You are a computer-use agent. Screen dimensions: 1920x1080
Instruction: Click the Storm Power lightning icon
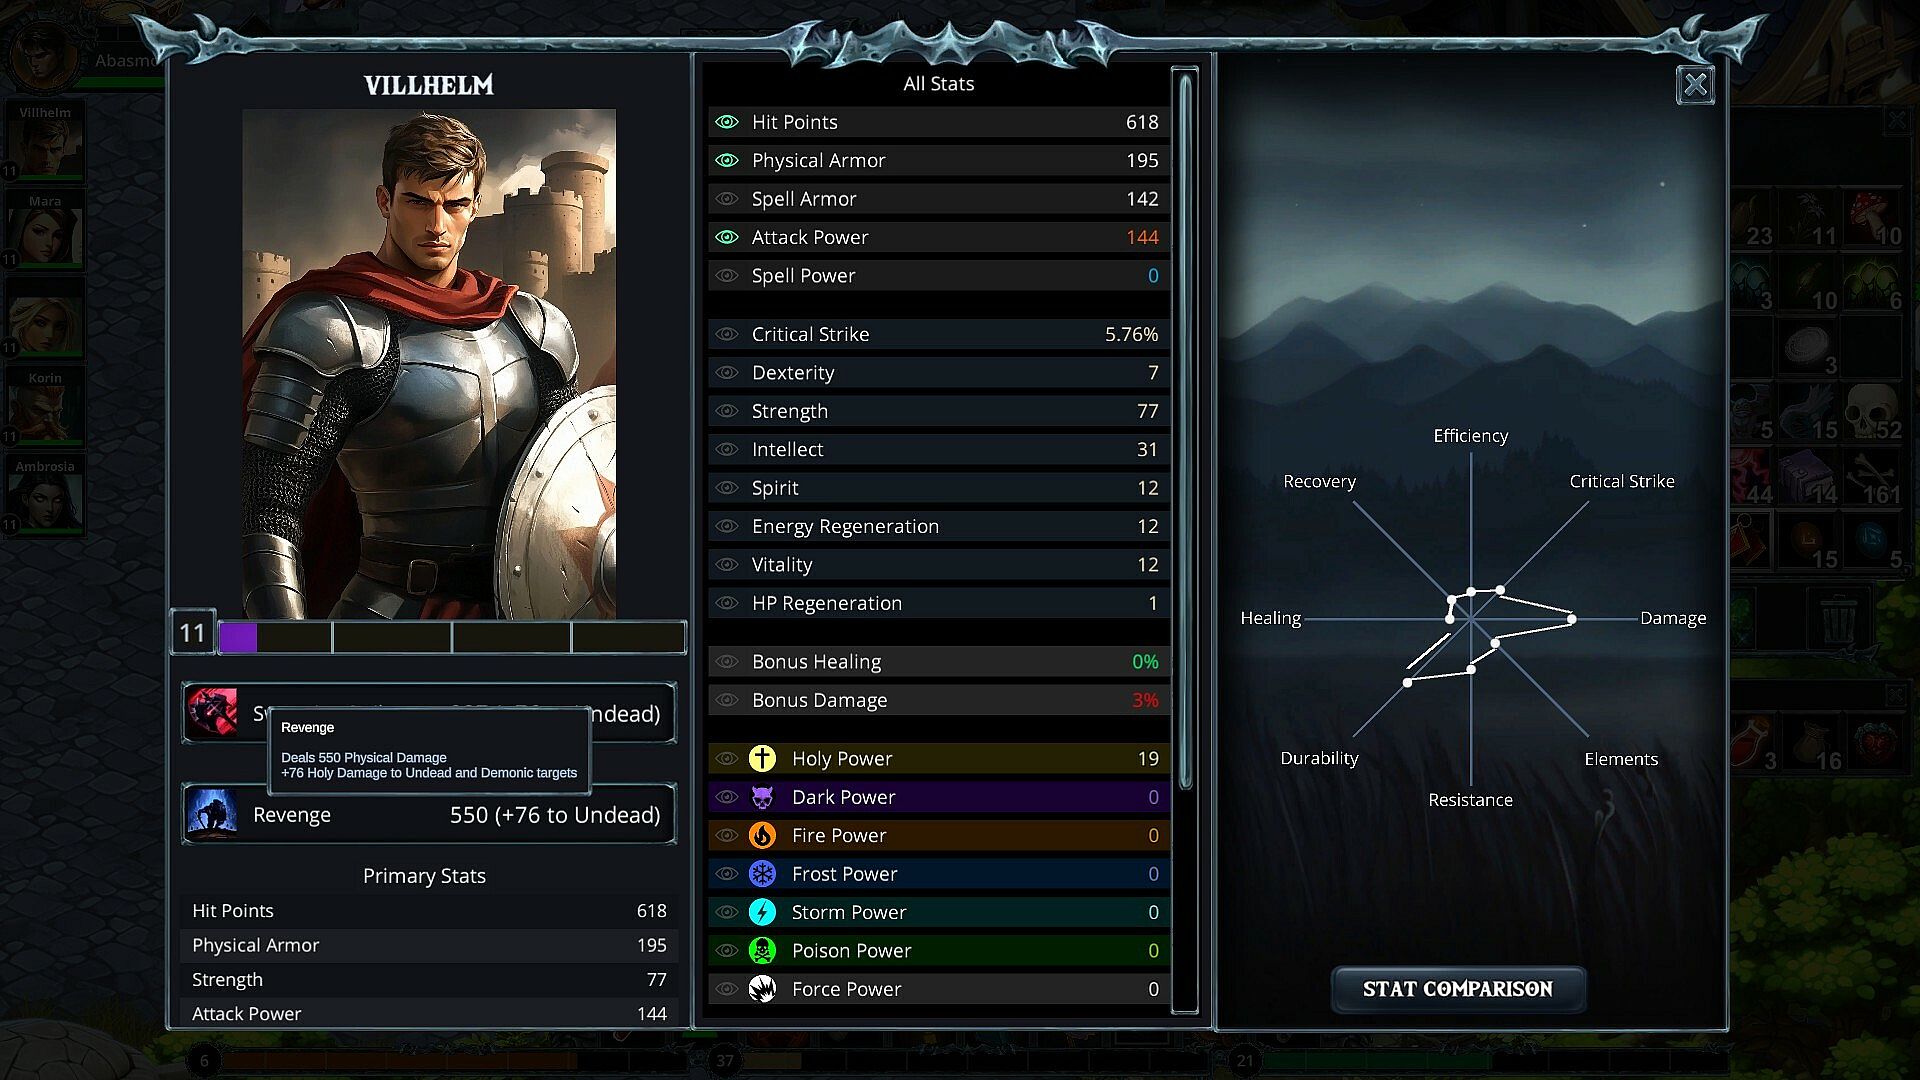762,912
